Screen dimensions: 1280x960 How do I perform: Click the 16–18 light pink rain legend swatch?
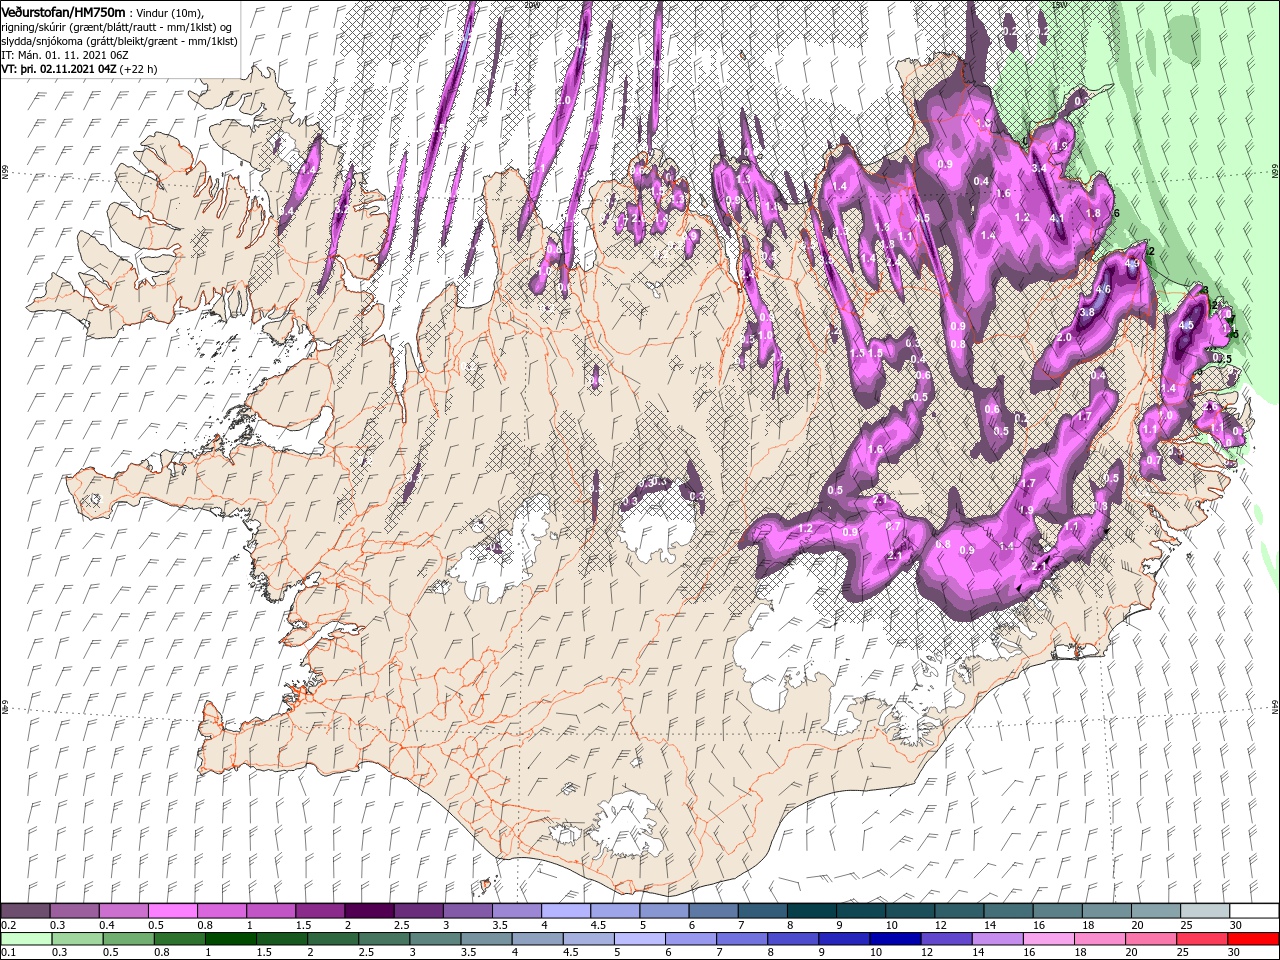tap(1048, 939)
